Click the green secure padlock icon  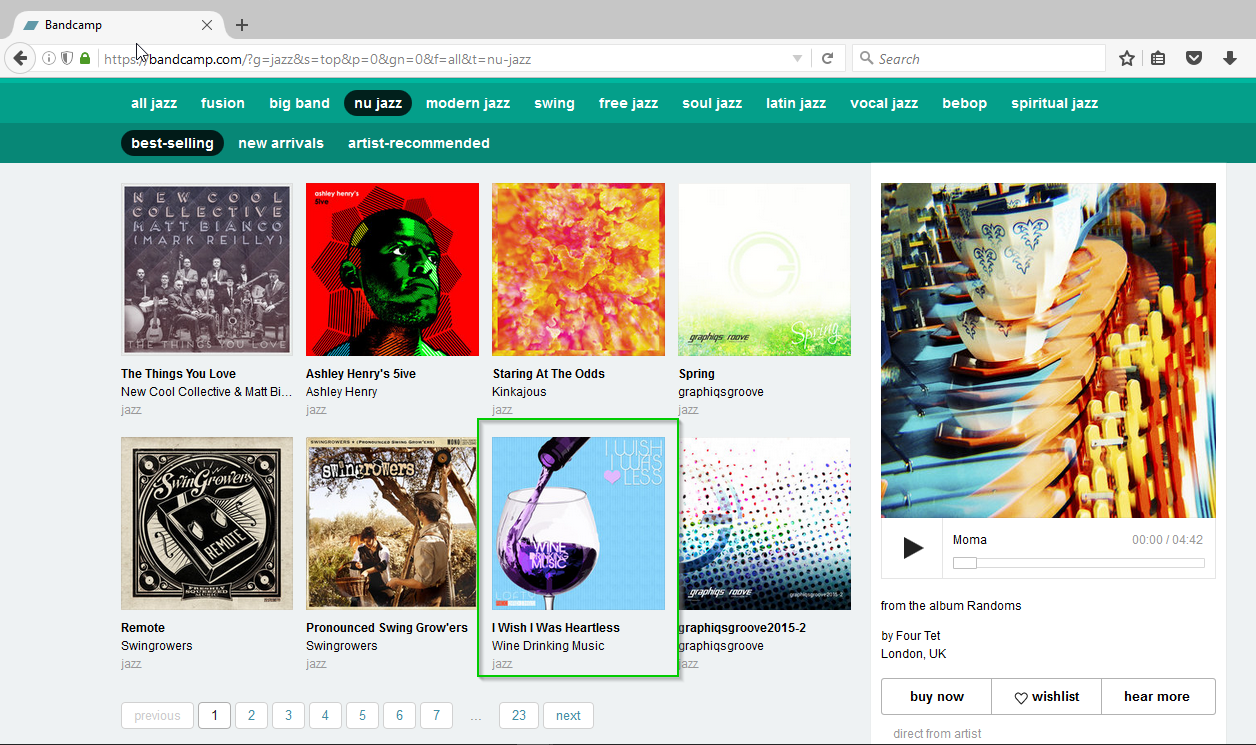[85, 59]
